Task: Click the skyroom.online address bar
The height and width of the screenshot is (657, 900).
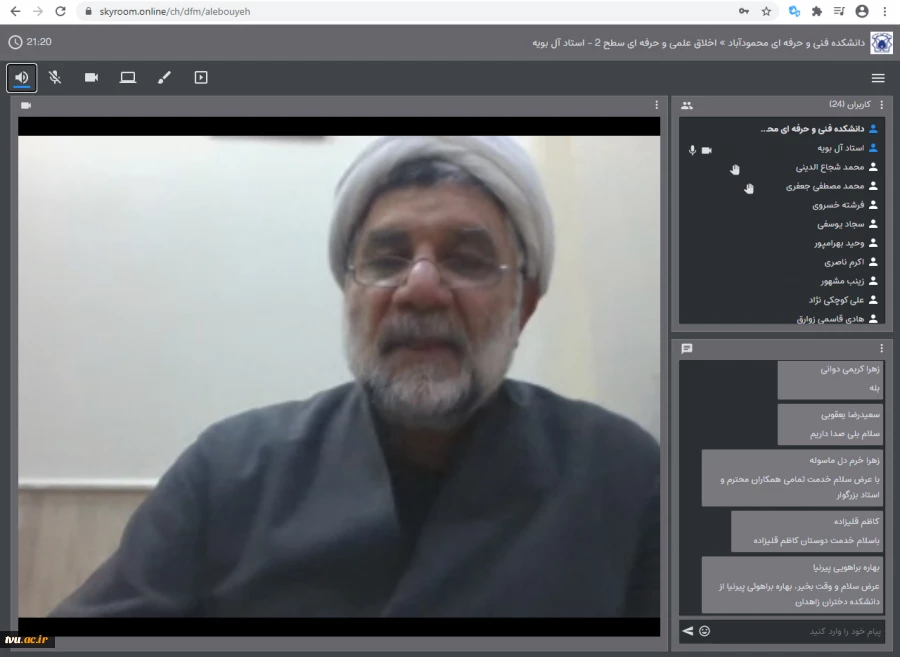Action: pyautogui.click(x=400, y=11)
